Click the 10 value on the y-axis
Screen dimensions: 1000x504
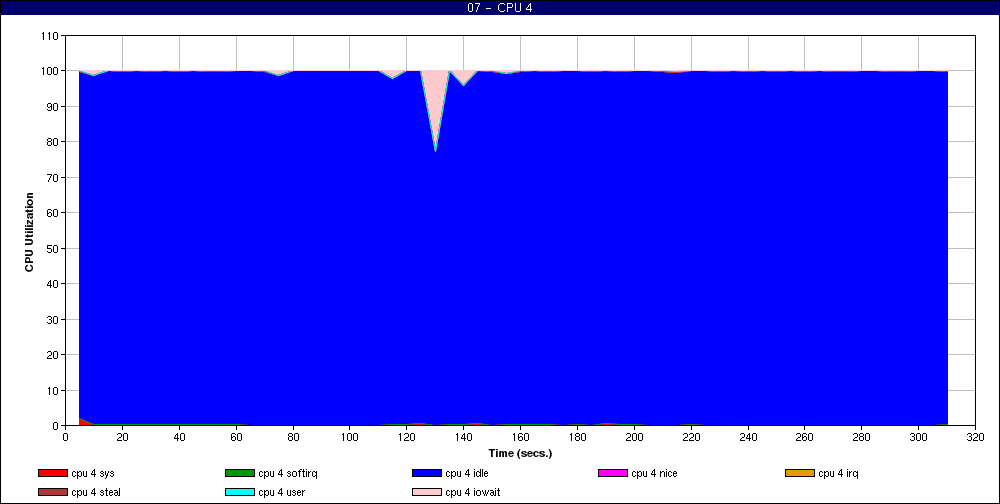point(52,390)
